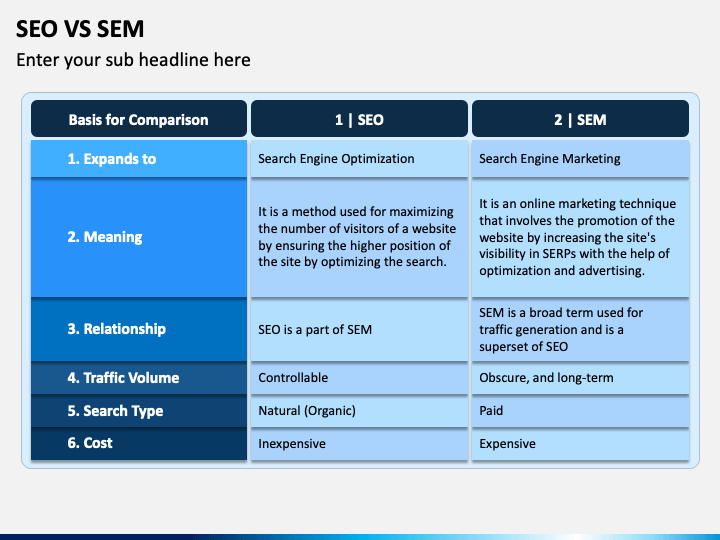Click the 'SEO is a part of SEM' cell
The width and height of the screenshot is (720, 540).
(359, 329)
